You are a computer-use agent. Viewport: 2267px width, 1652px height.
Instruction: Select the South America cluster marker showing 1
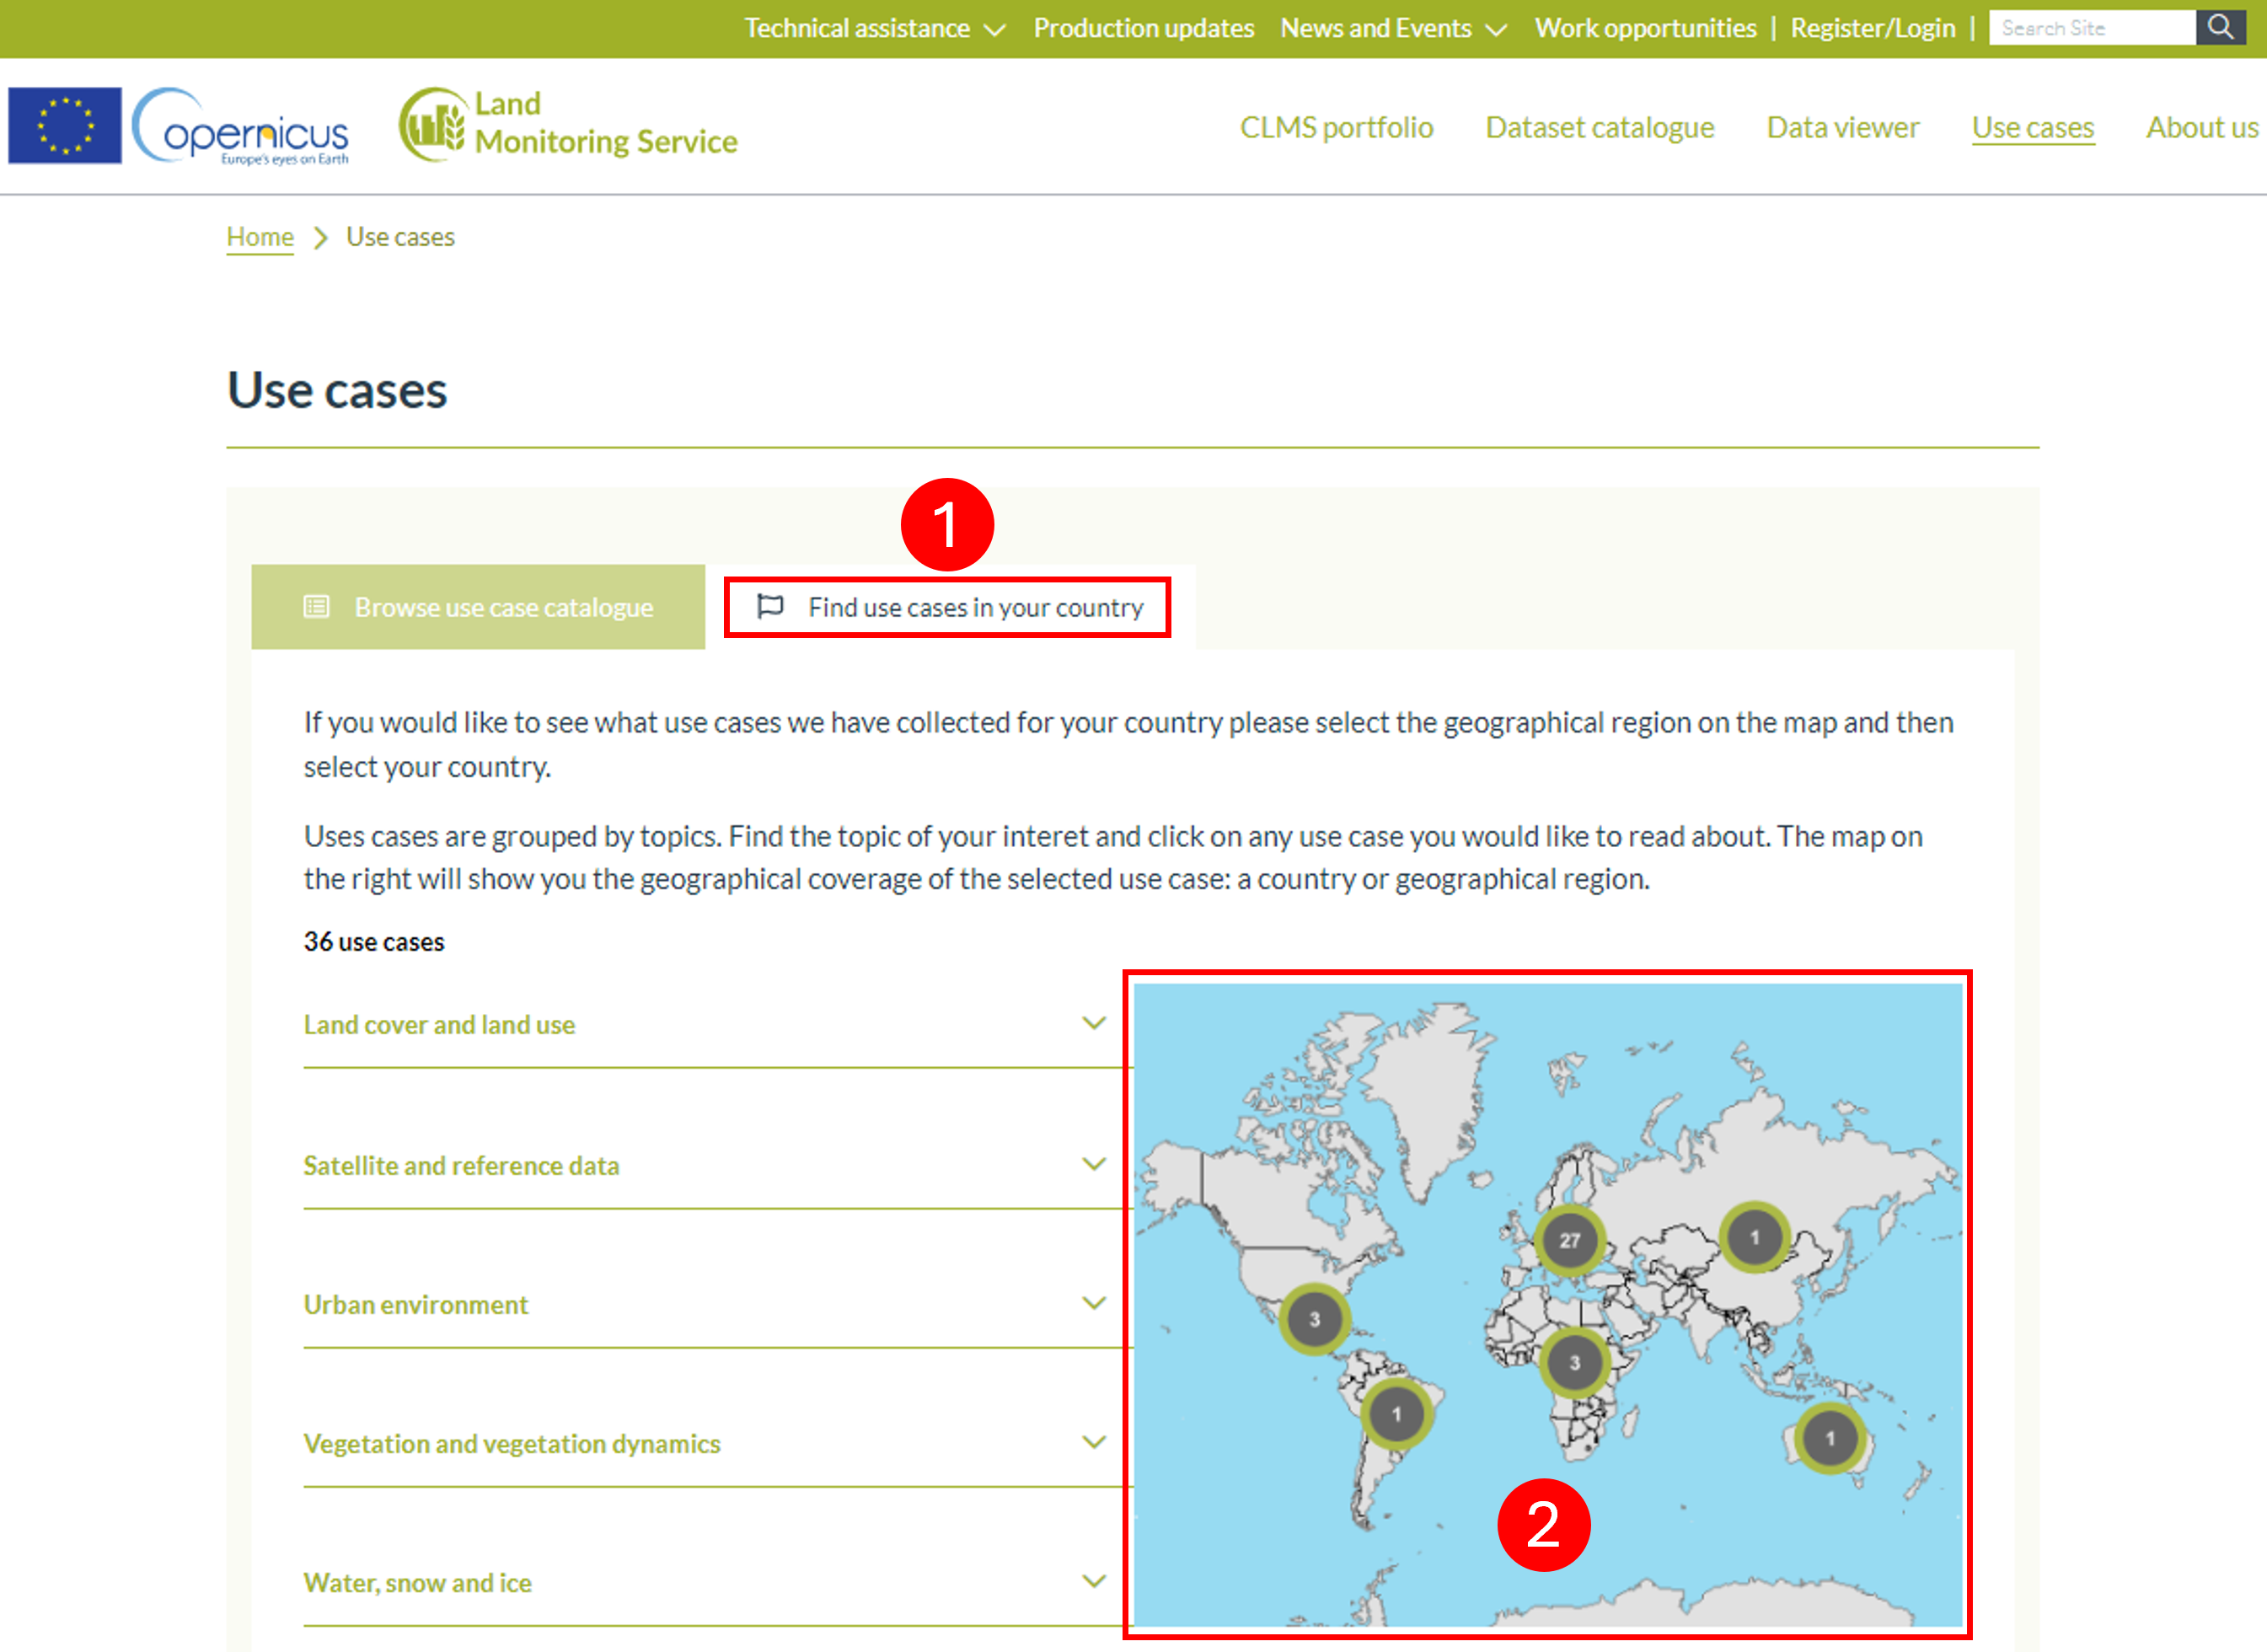pos(1396,1414)
